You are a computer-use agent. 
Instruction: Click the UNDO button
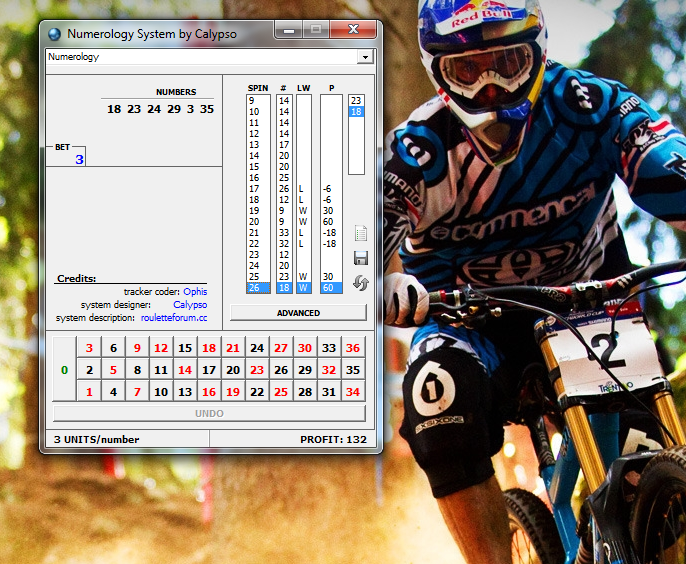[209, 413]
